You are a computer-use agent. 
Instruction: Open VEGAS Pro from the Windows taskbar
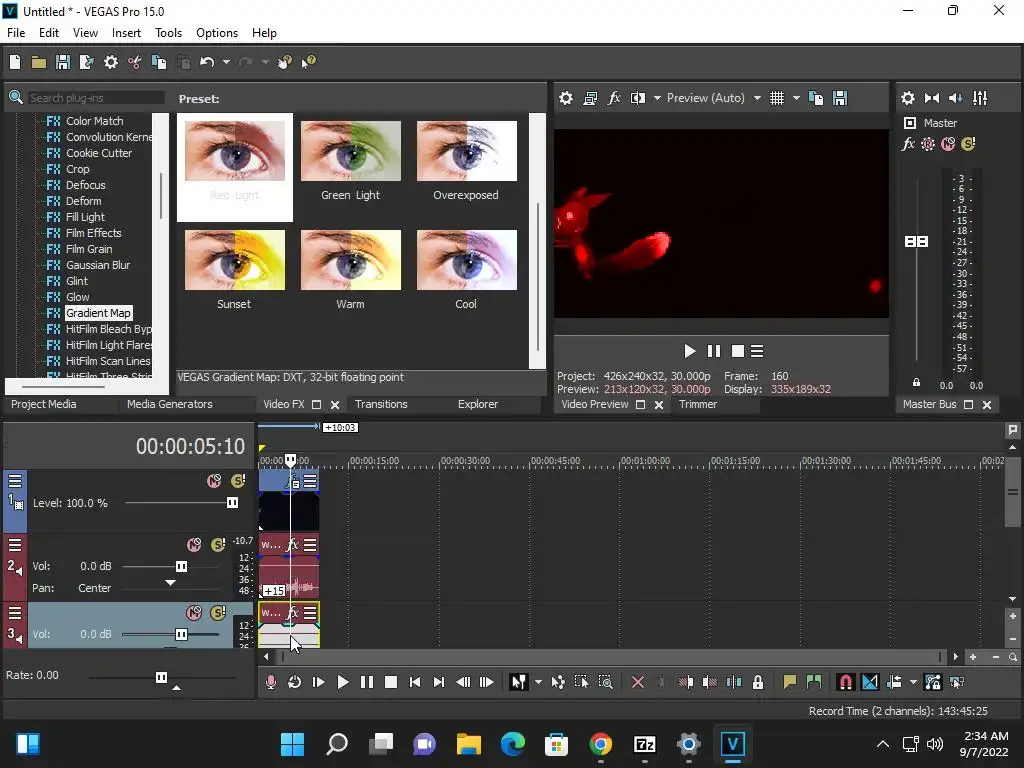[733, 744]
